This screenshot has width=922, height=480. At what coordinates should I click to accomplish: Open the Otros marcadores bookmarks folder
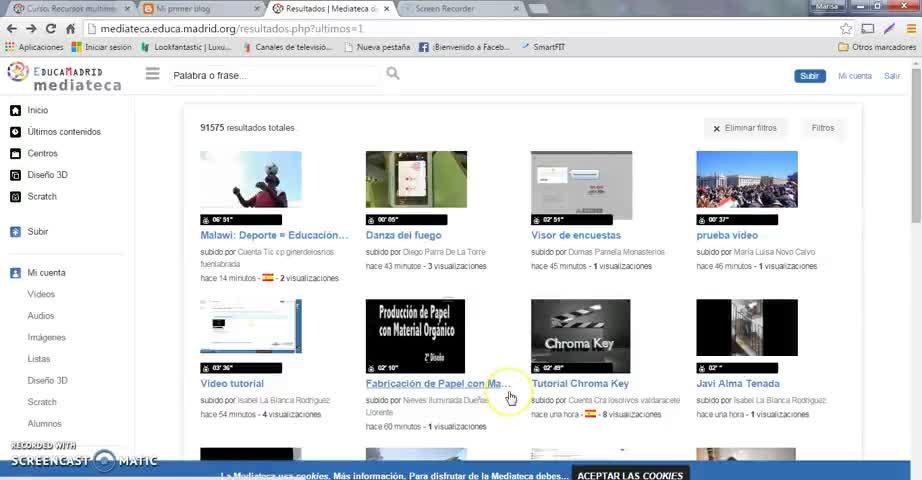click(x=877, y=46)
